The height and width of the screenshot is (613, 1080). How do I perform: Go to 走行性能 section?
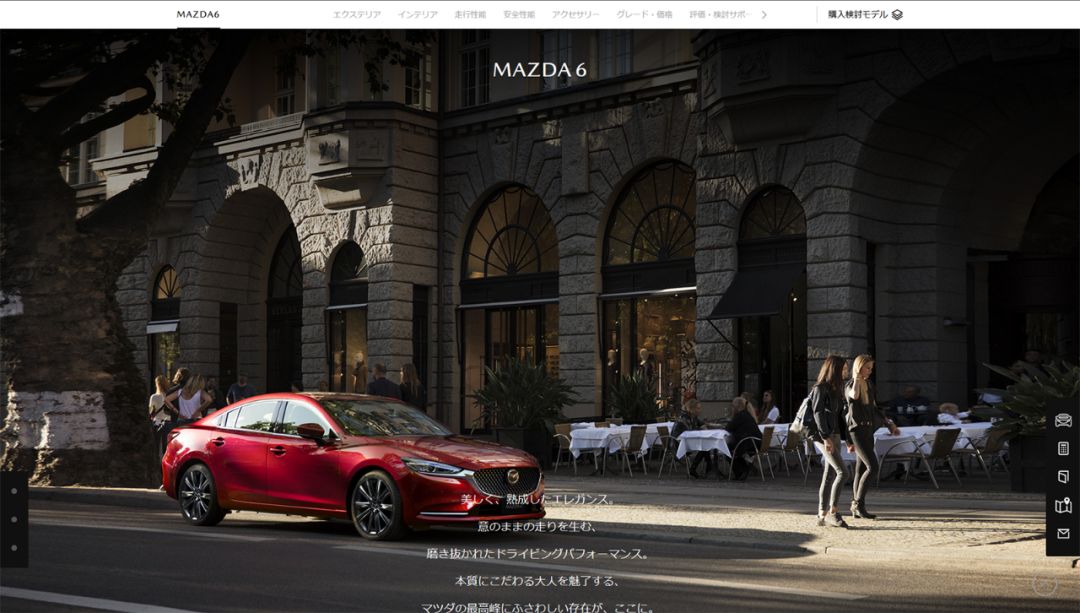470,15
